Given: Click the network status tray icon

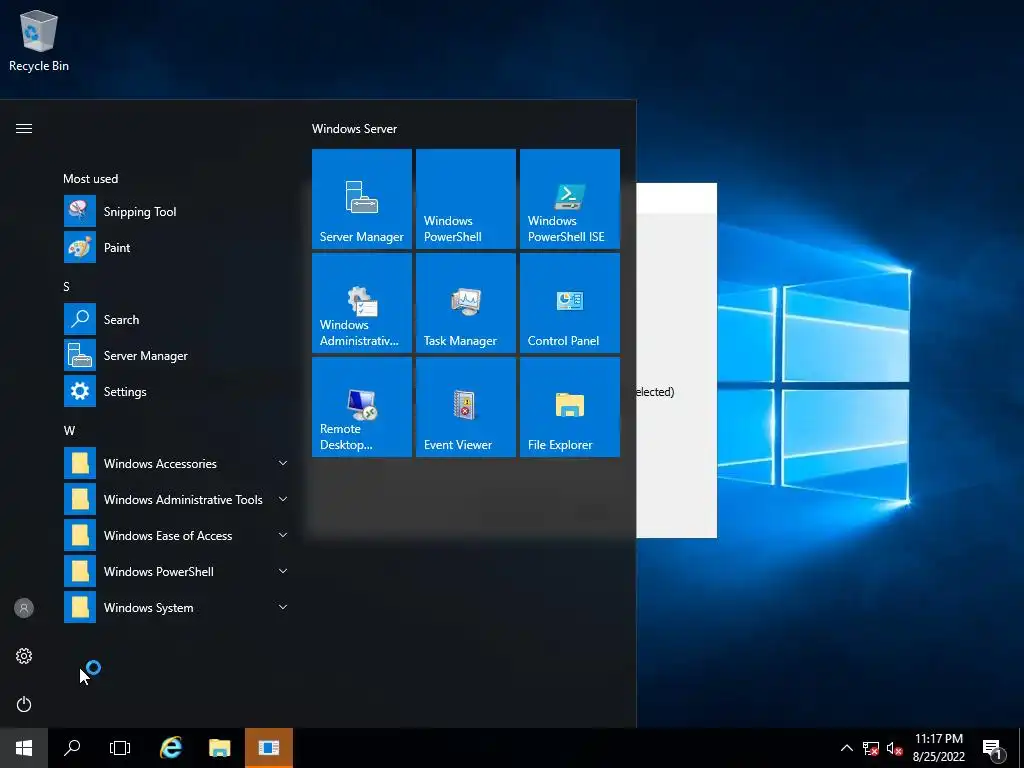Looking at the screenshot, I should pos(871,748).
